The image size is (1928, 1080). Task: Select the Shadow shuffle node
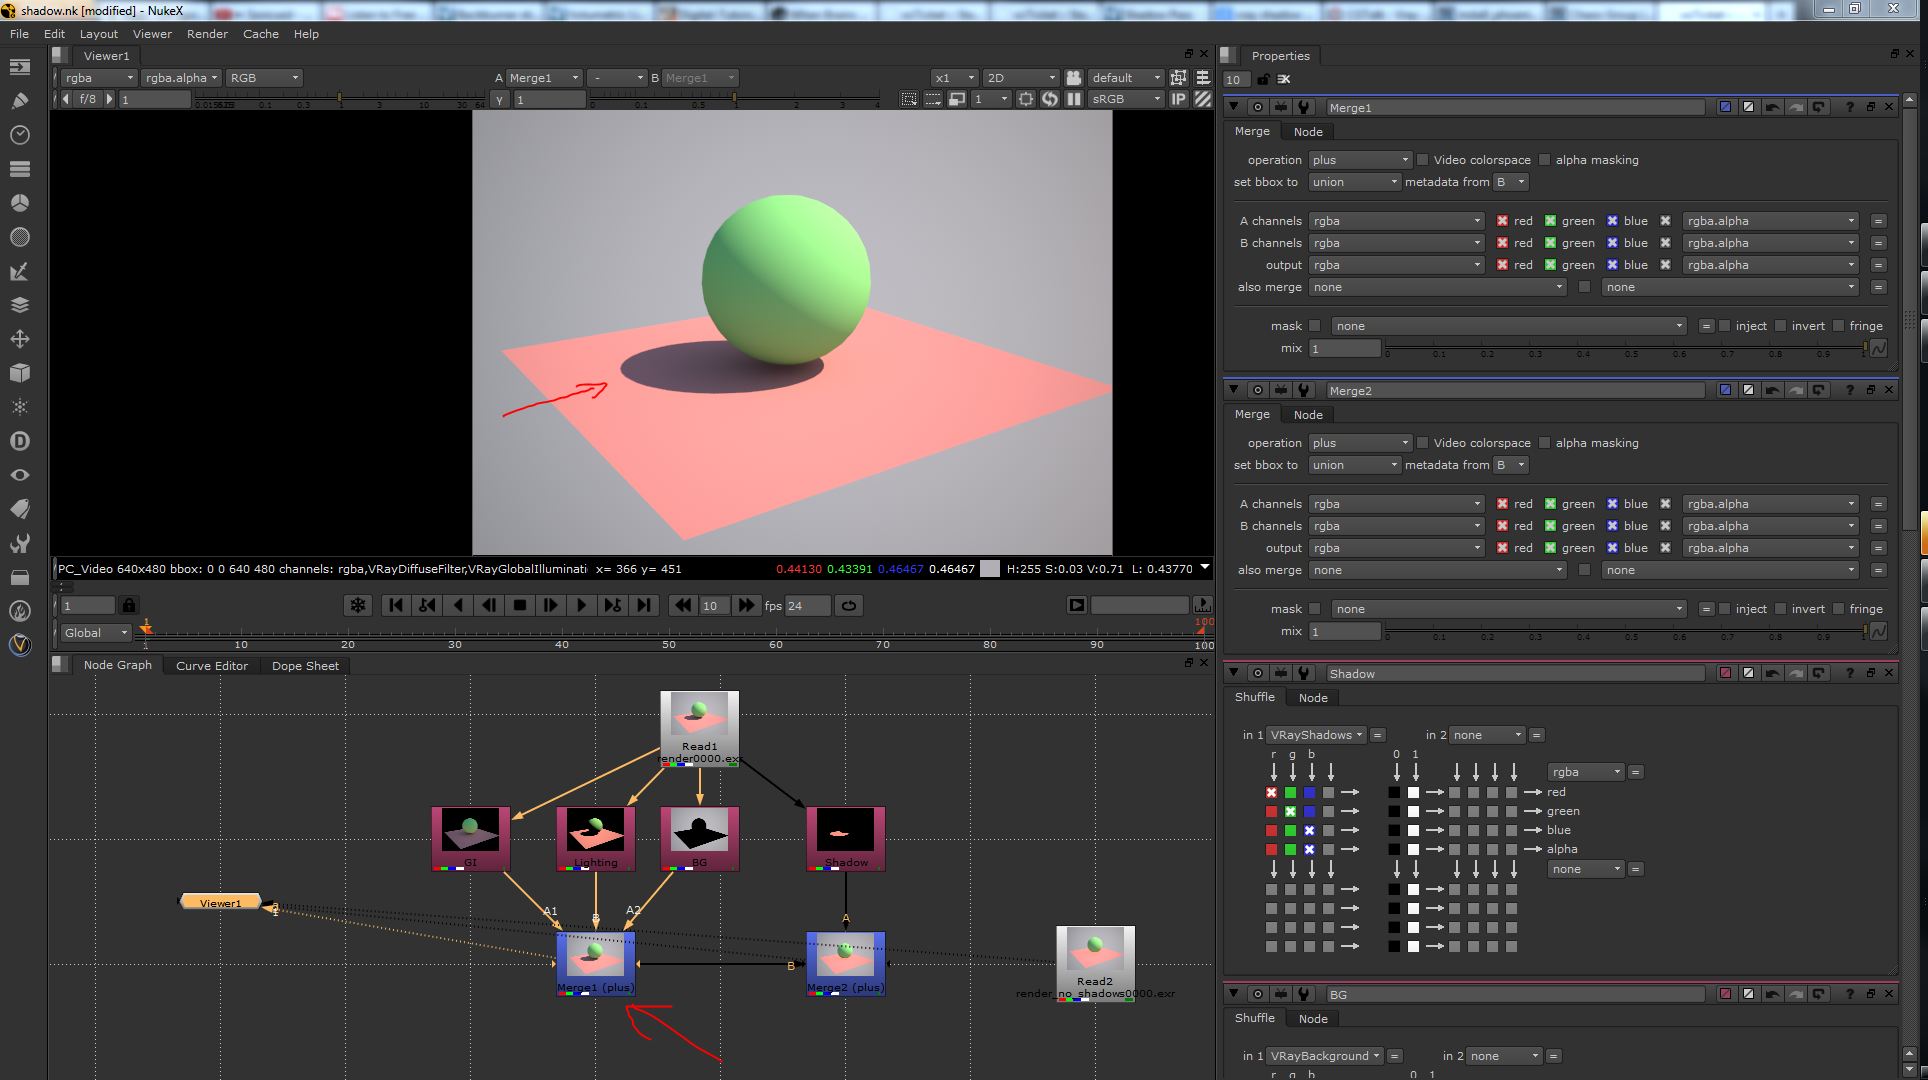(846, 838)
